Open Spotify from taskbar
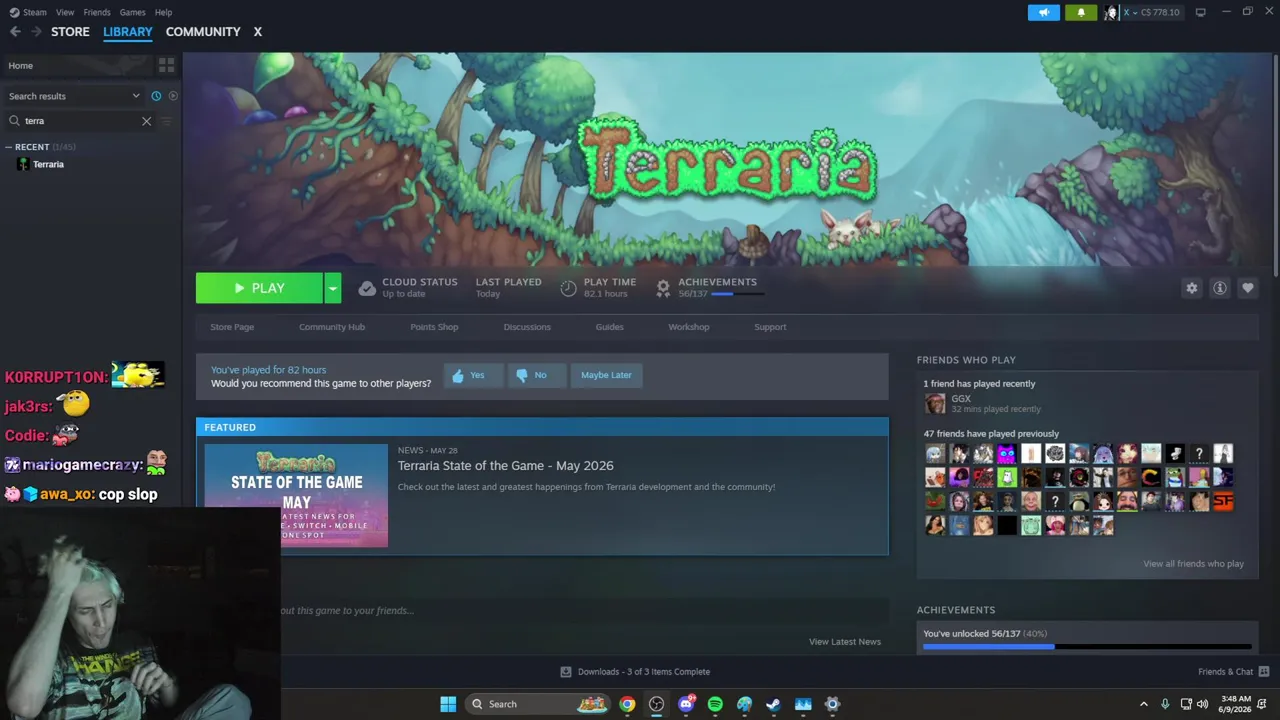 (x=715, y=704)
